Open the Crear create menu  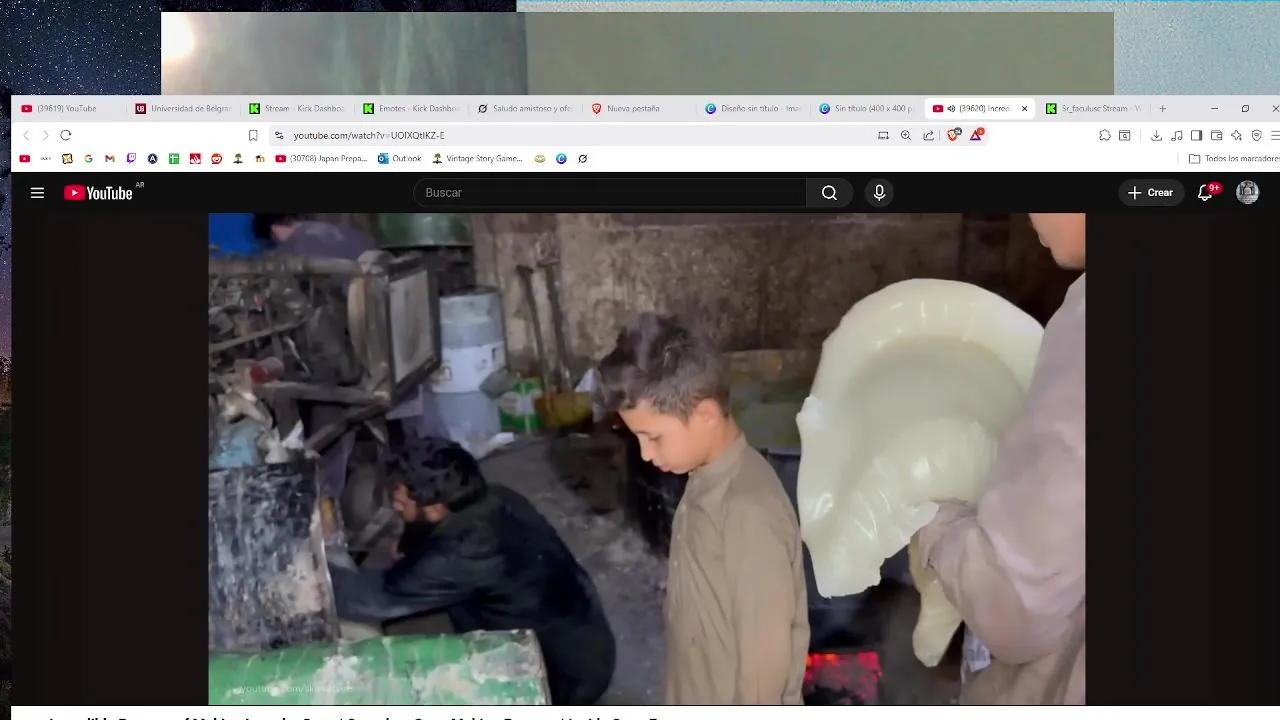(x=1151, y=193)
